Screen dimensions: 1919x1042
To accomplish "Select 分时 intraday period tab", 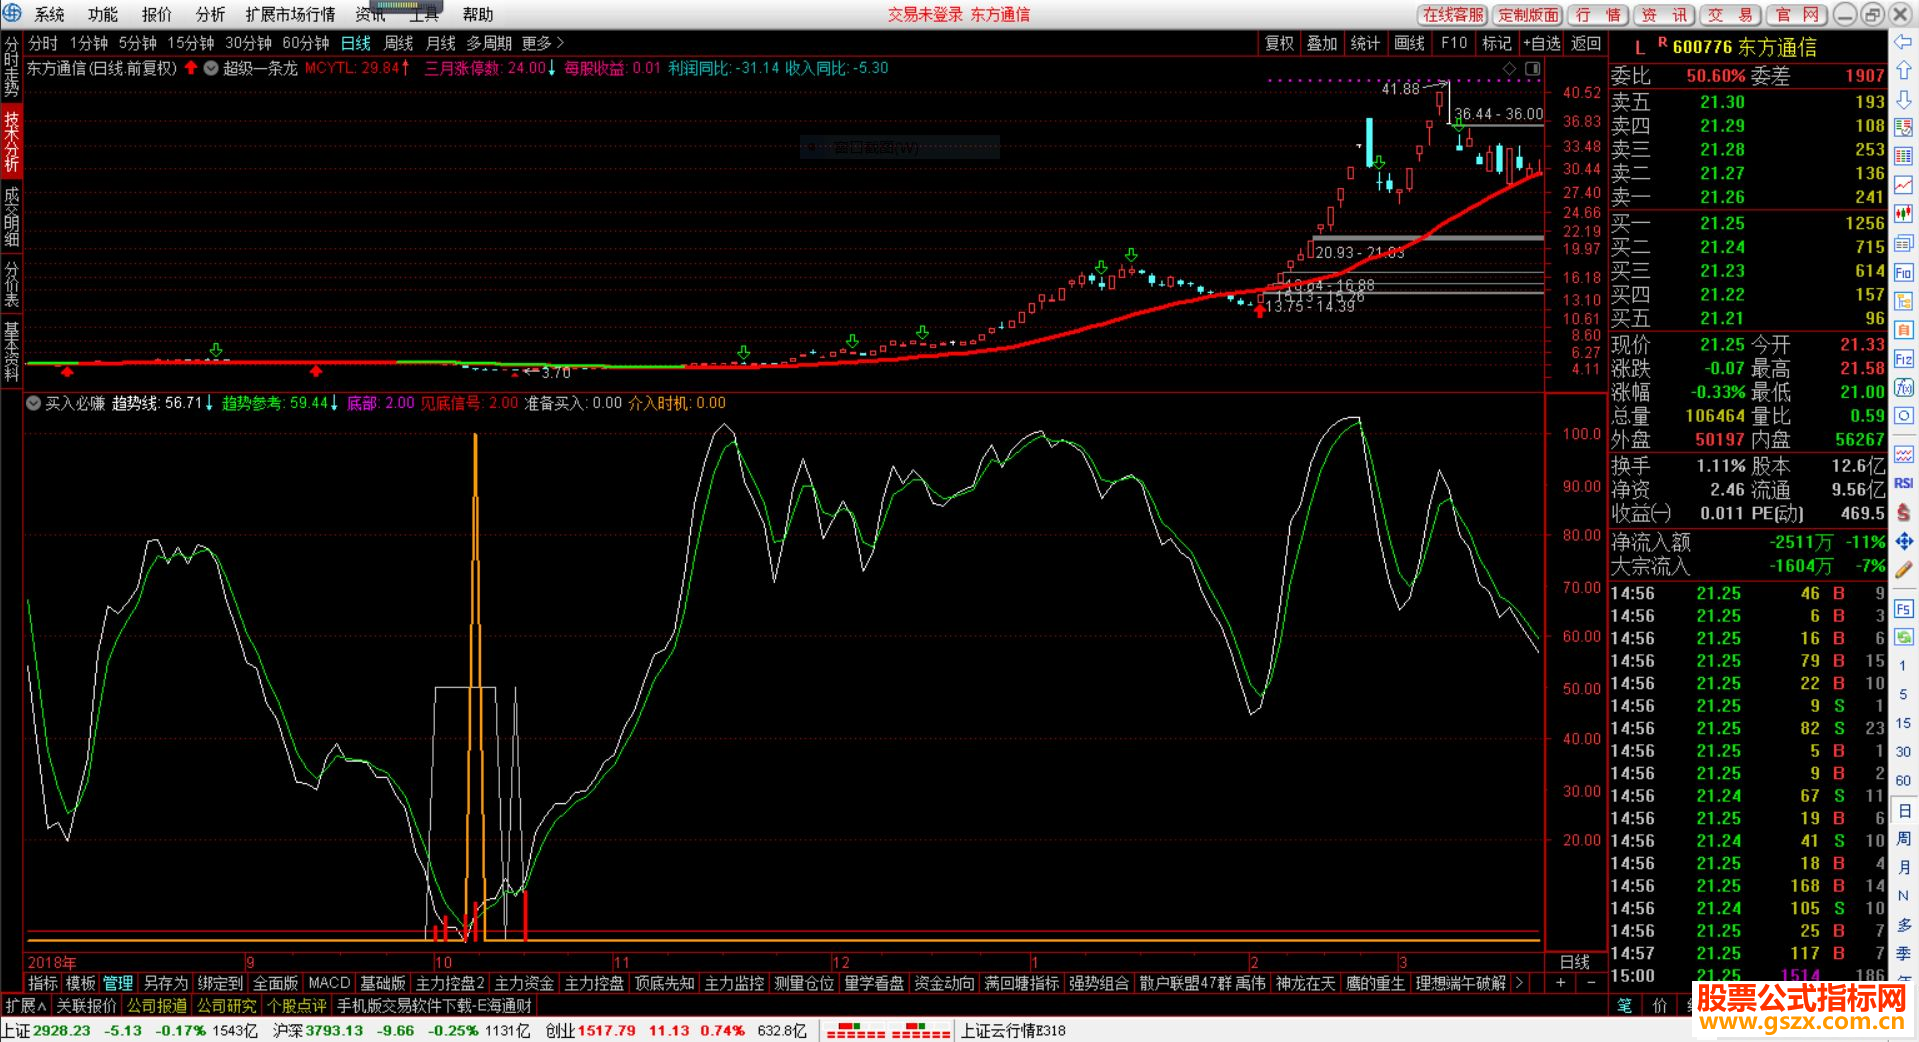I will pos(43,43).
